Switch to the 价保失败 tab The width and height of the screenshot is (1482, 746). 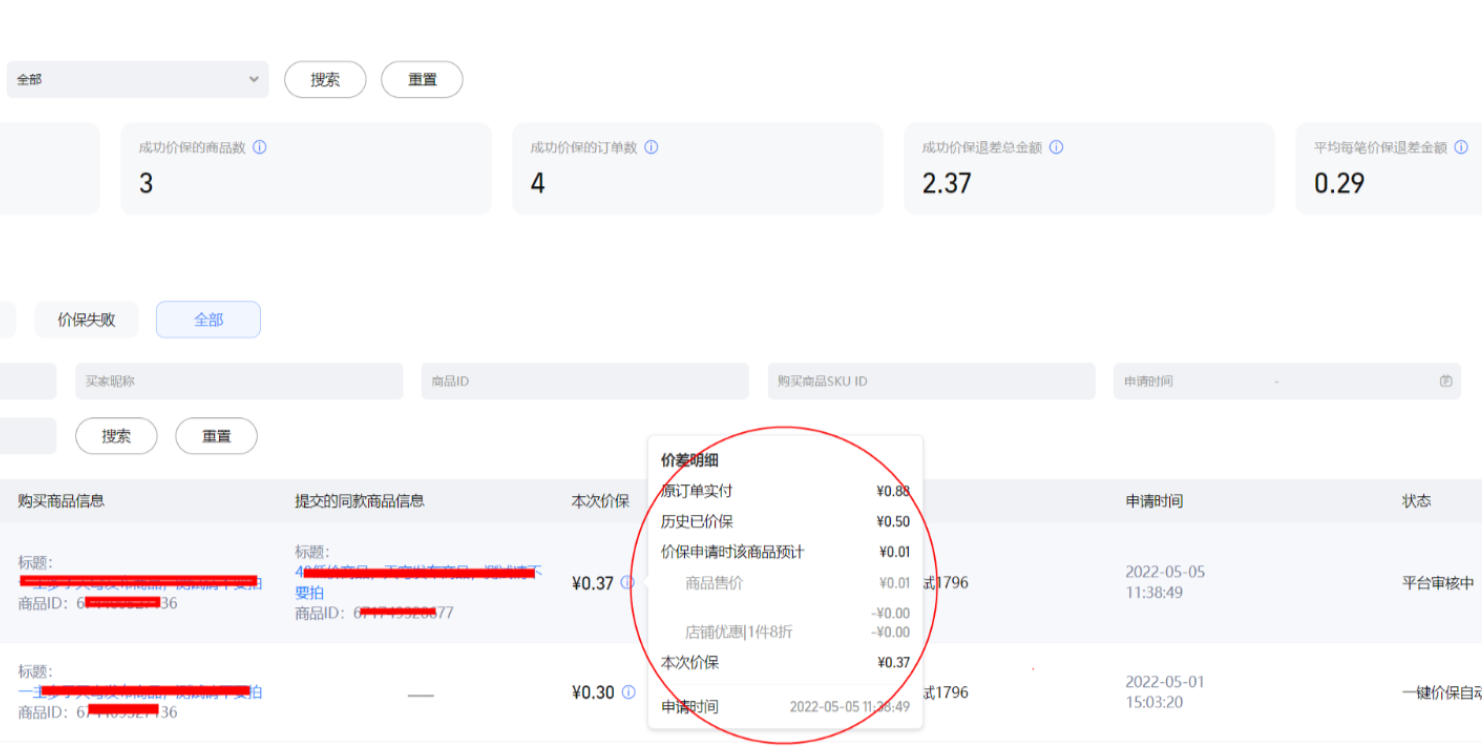click(86, 319)
